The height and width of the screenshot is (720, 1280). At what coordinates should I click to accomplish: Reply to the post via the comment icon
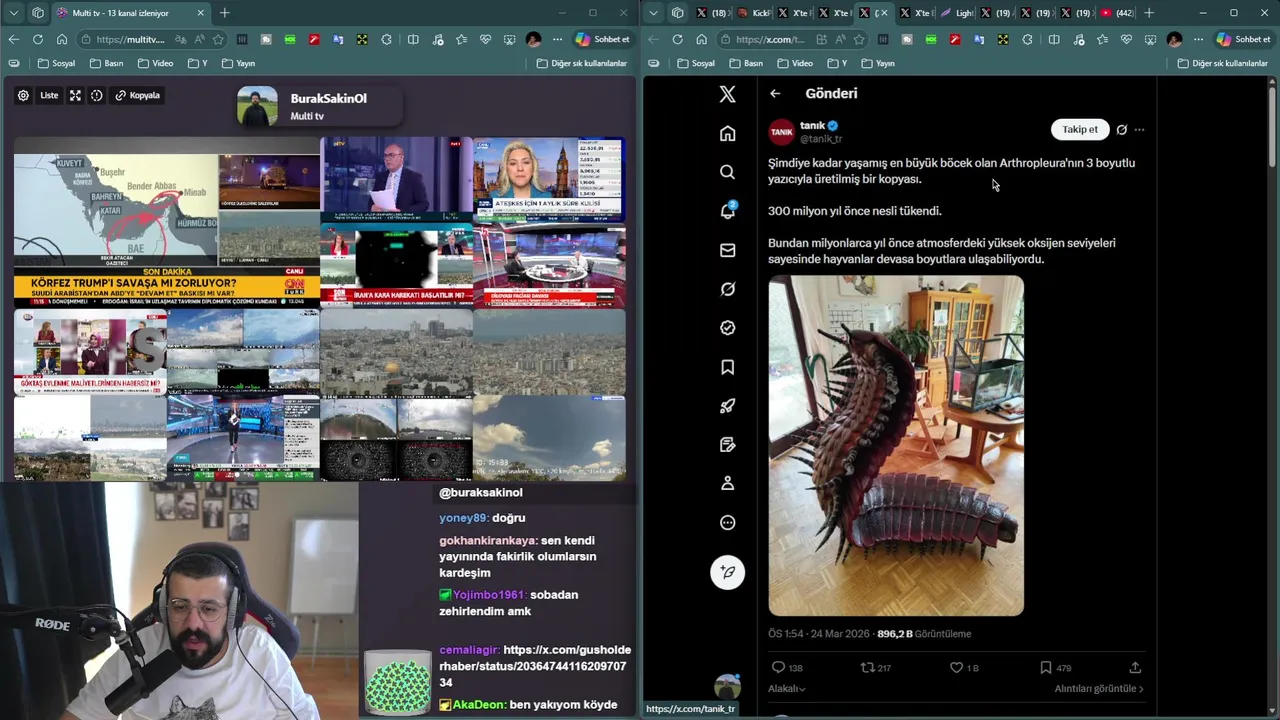tap(778, 667)
